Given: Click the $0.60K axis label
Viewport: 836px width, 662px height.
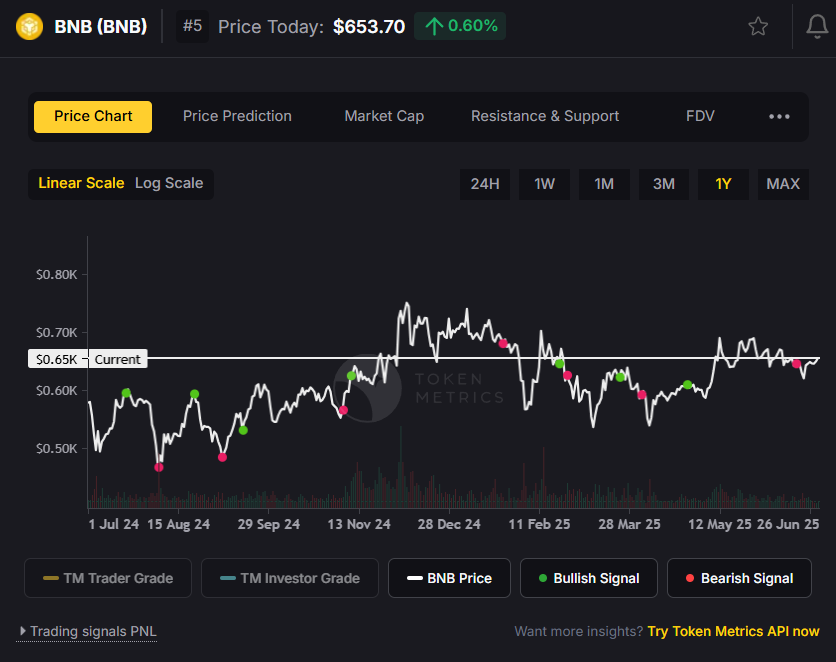Looking at the screenshot, I should point(57,391).
